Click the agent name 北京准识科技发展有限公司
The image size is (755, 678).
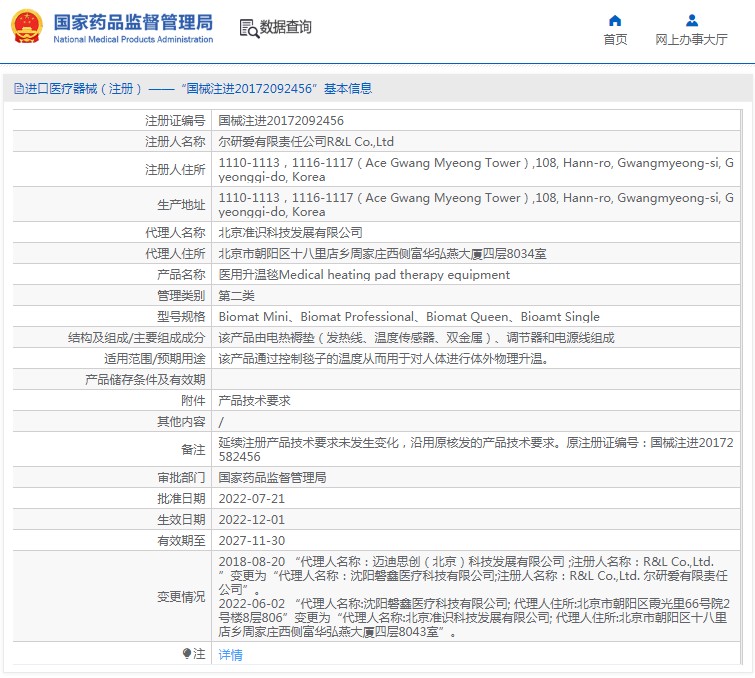pos(283,232)
